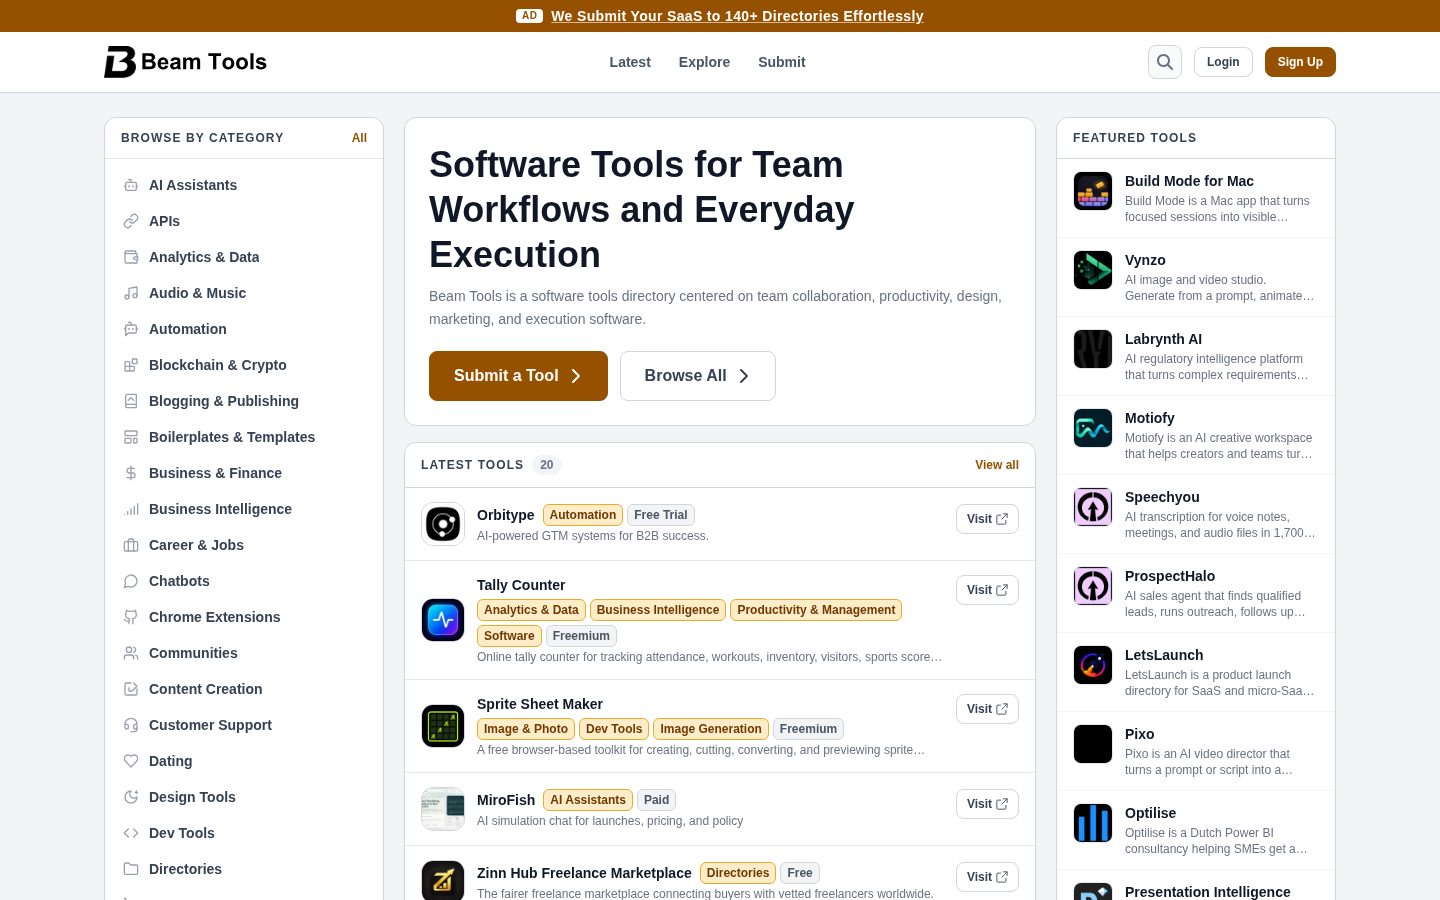Open the Blockchain & Crypto category

tap(218, 365)
